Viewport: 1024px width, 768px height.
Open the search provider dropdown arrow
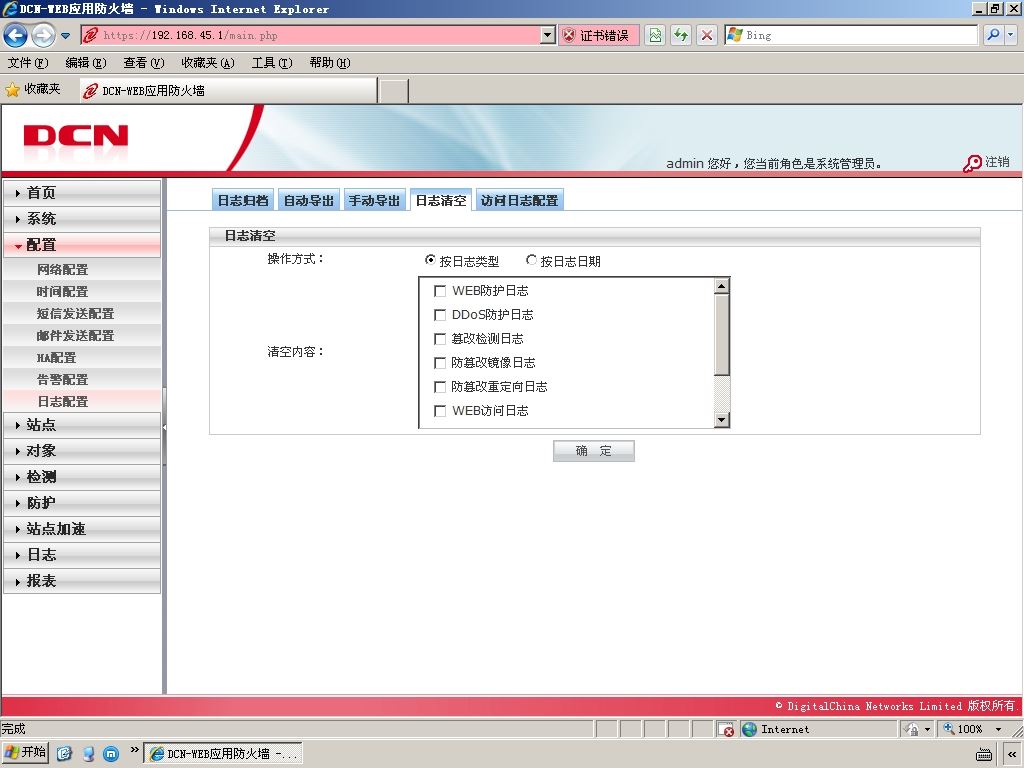click(1010, 35)
